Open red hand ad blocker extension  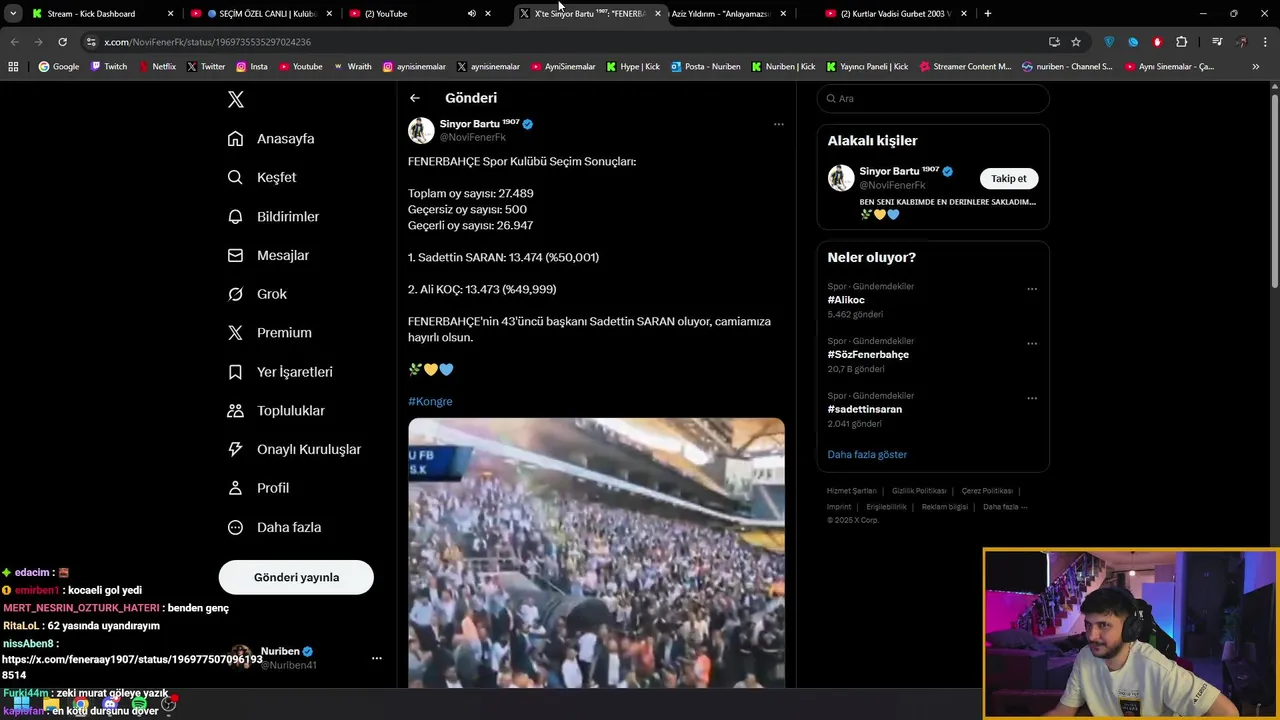pos(1157,42)
